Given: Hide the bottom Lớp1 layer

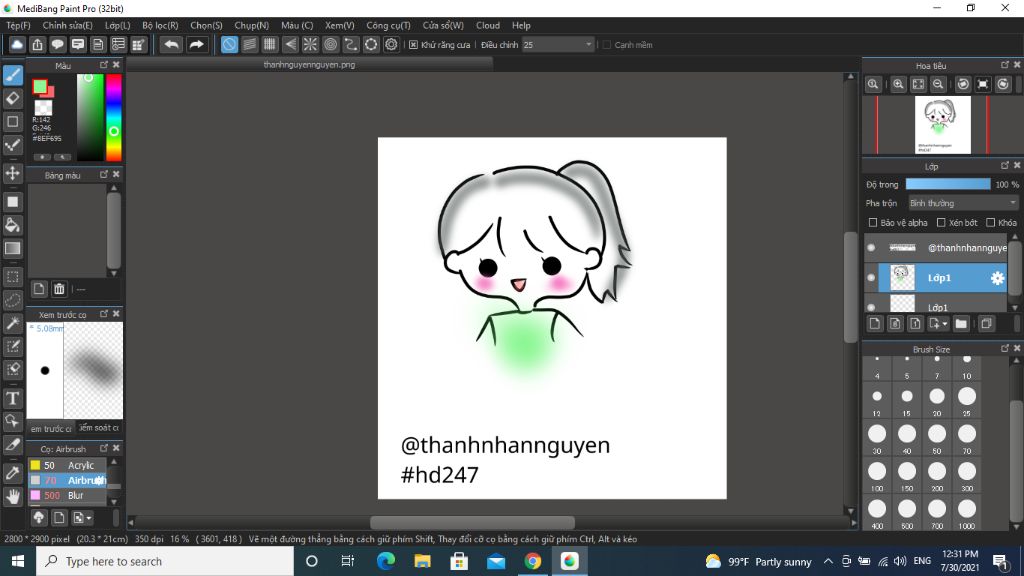Looking at the screenshot, I should [871, 307].
